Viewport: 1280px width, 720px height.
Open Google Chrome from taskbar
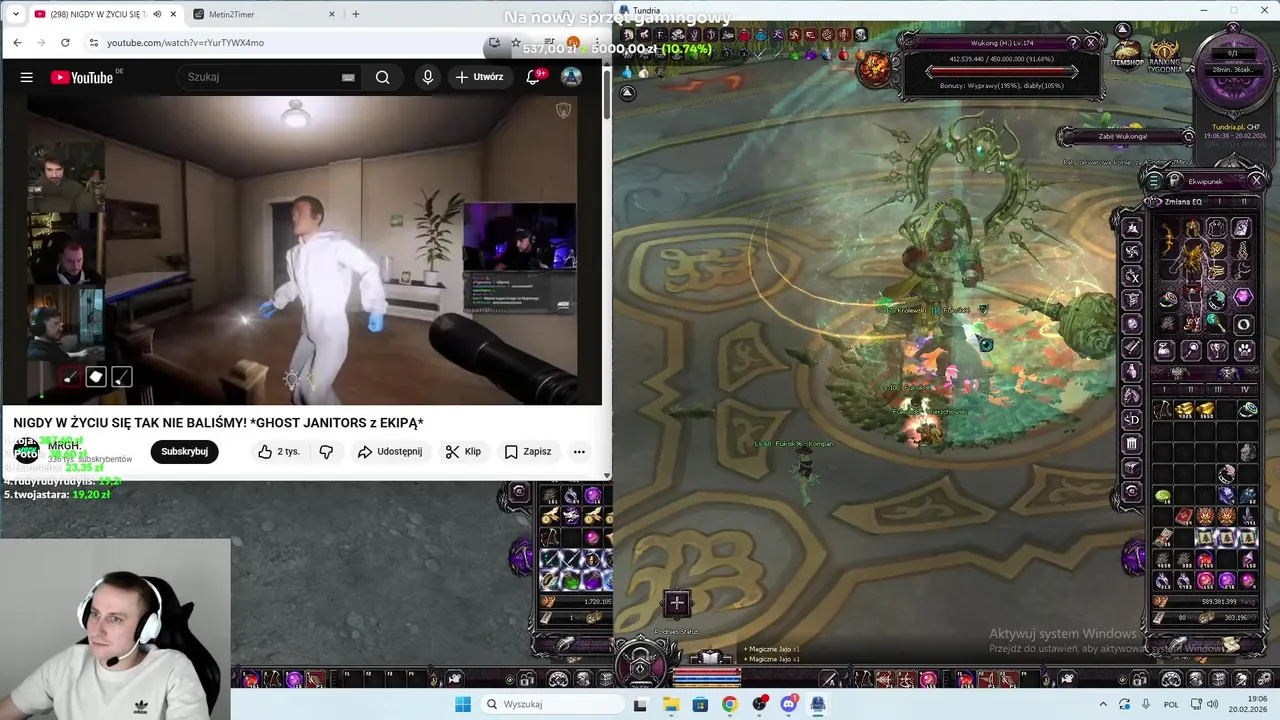point(730,704)
